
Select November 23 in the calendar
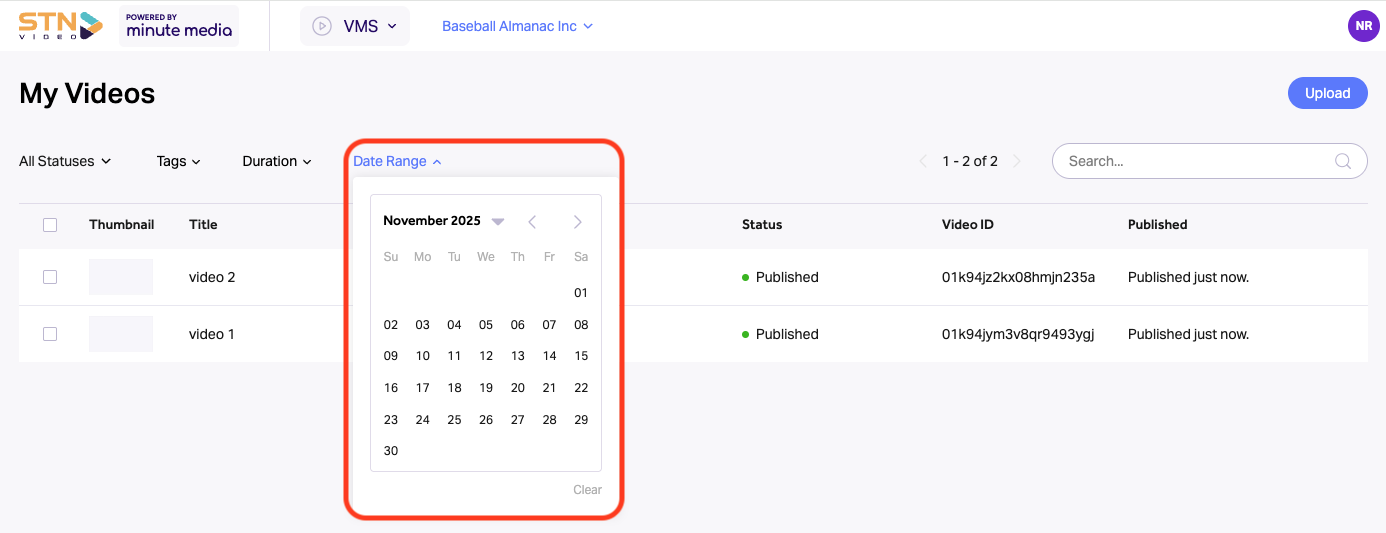coord(391,420)
